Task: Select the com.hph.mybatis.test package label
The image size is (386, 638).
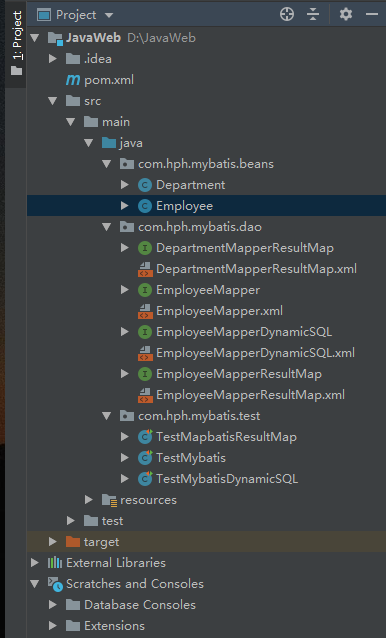Action: point(199,416)
